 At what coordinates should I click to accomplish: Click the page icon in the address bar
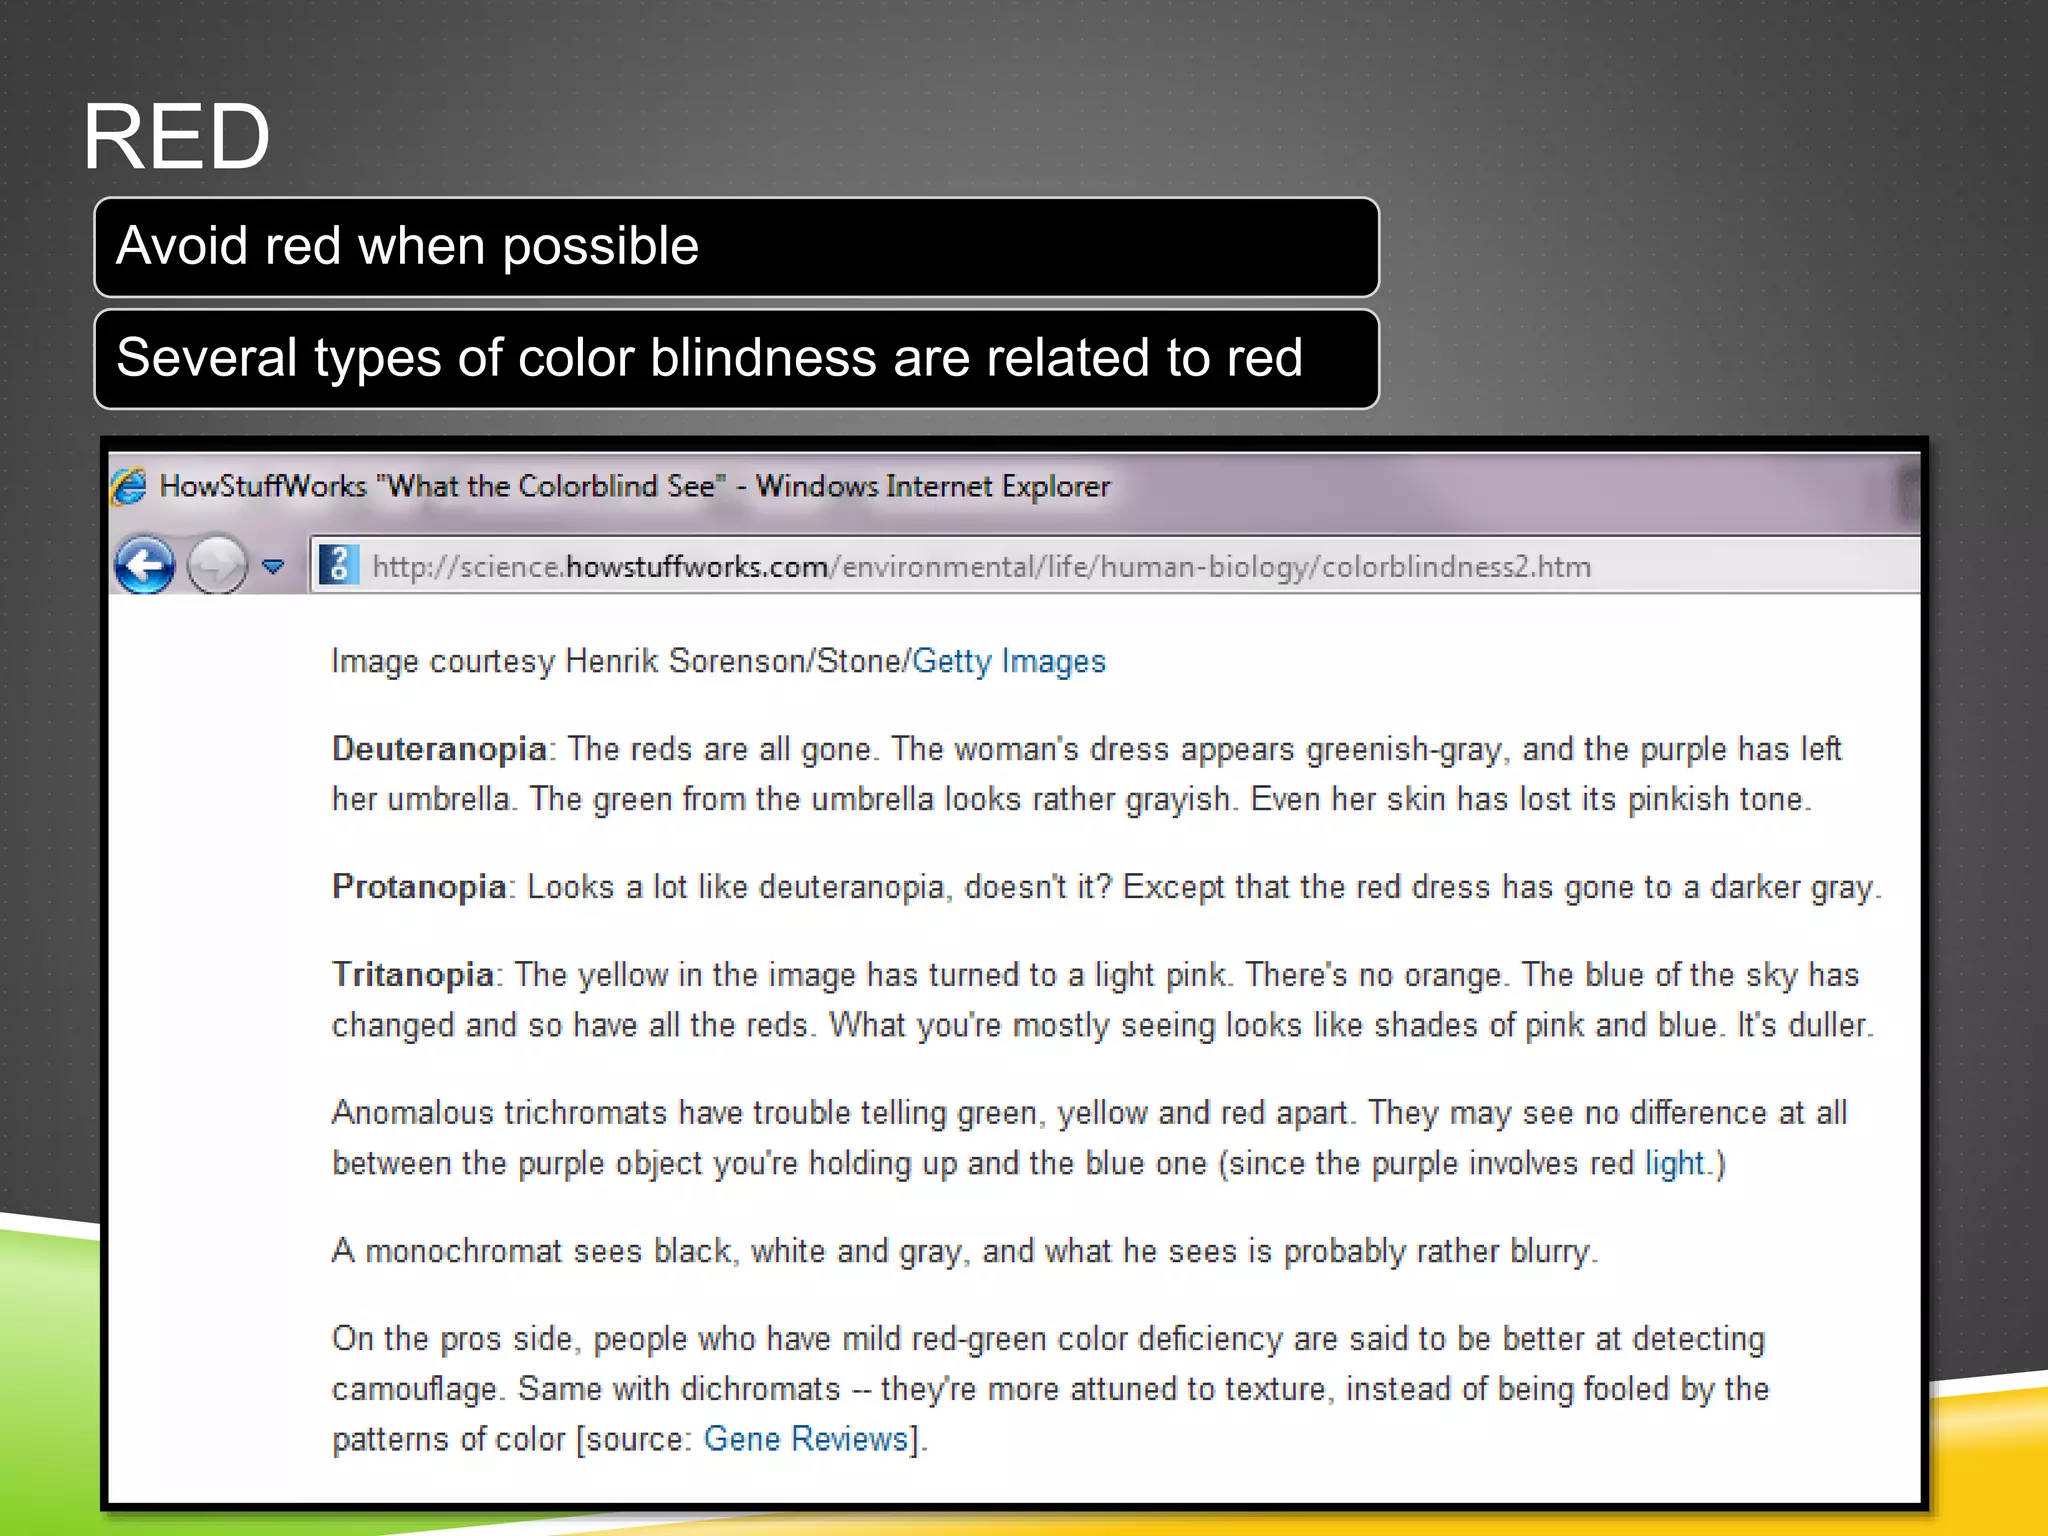click(338, 565)
